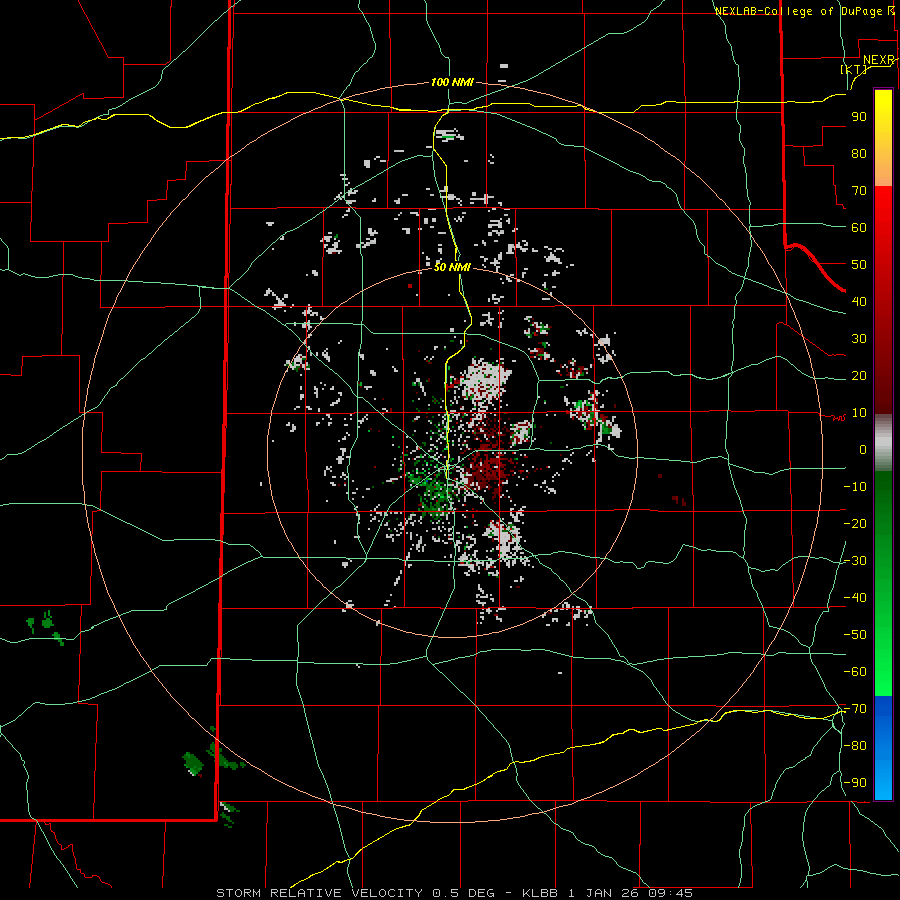This screenshot has width=900, height=900.
Task: Click the 60 value on the velocity legend
Action: coord(859,227)
